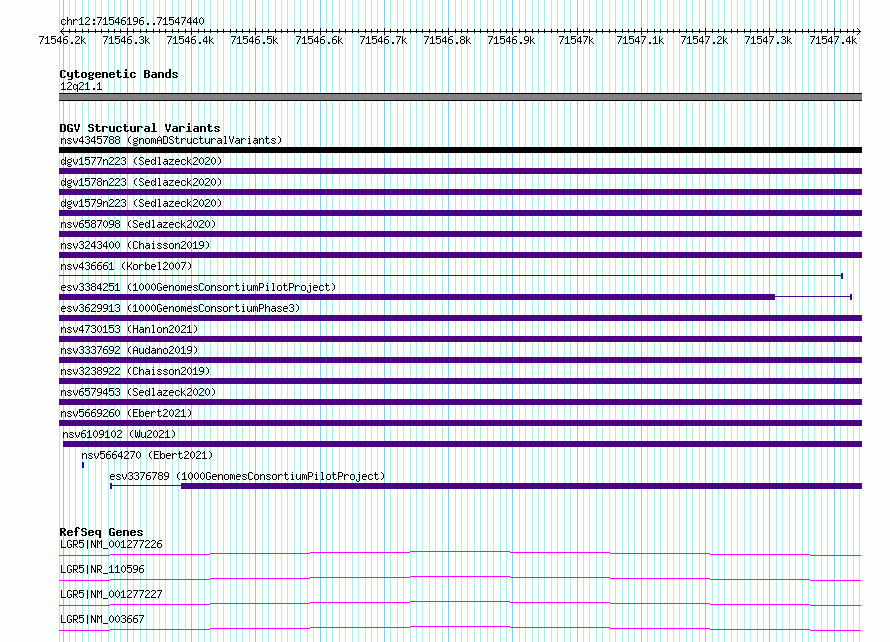
Task: Open the nsv436661 Korbel2007 variant
Action: point(126,266)
